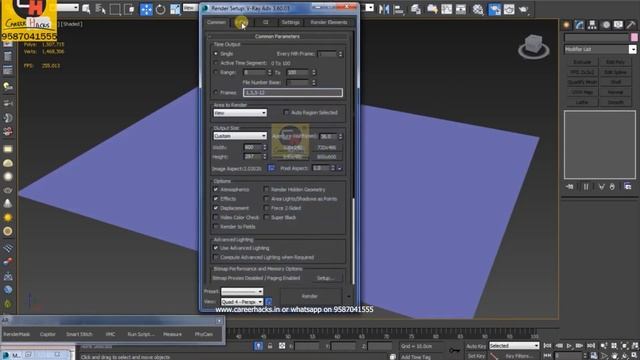Increment the Width spinner arrows
Viewport: 640px width, 360px height.
point(264,147)
